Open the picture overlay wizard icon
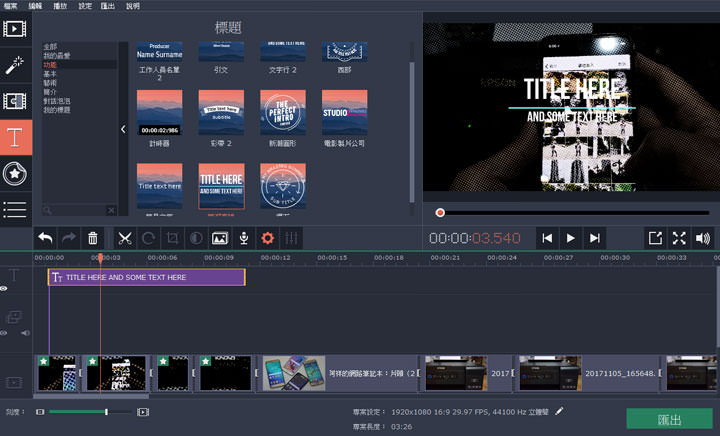Viewport: 720px width, 436px height. (220, 238)
